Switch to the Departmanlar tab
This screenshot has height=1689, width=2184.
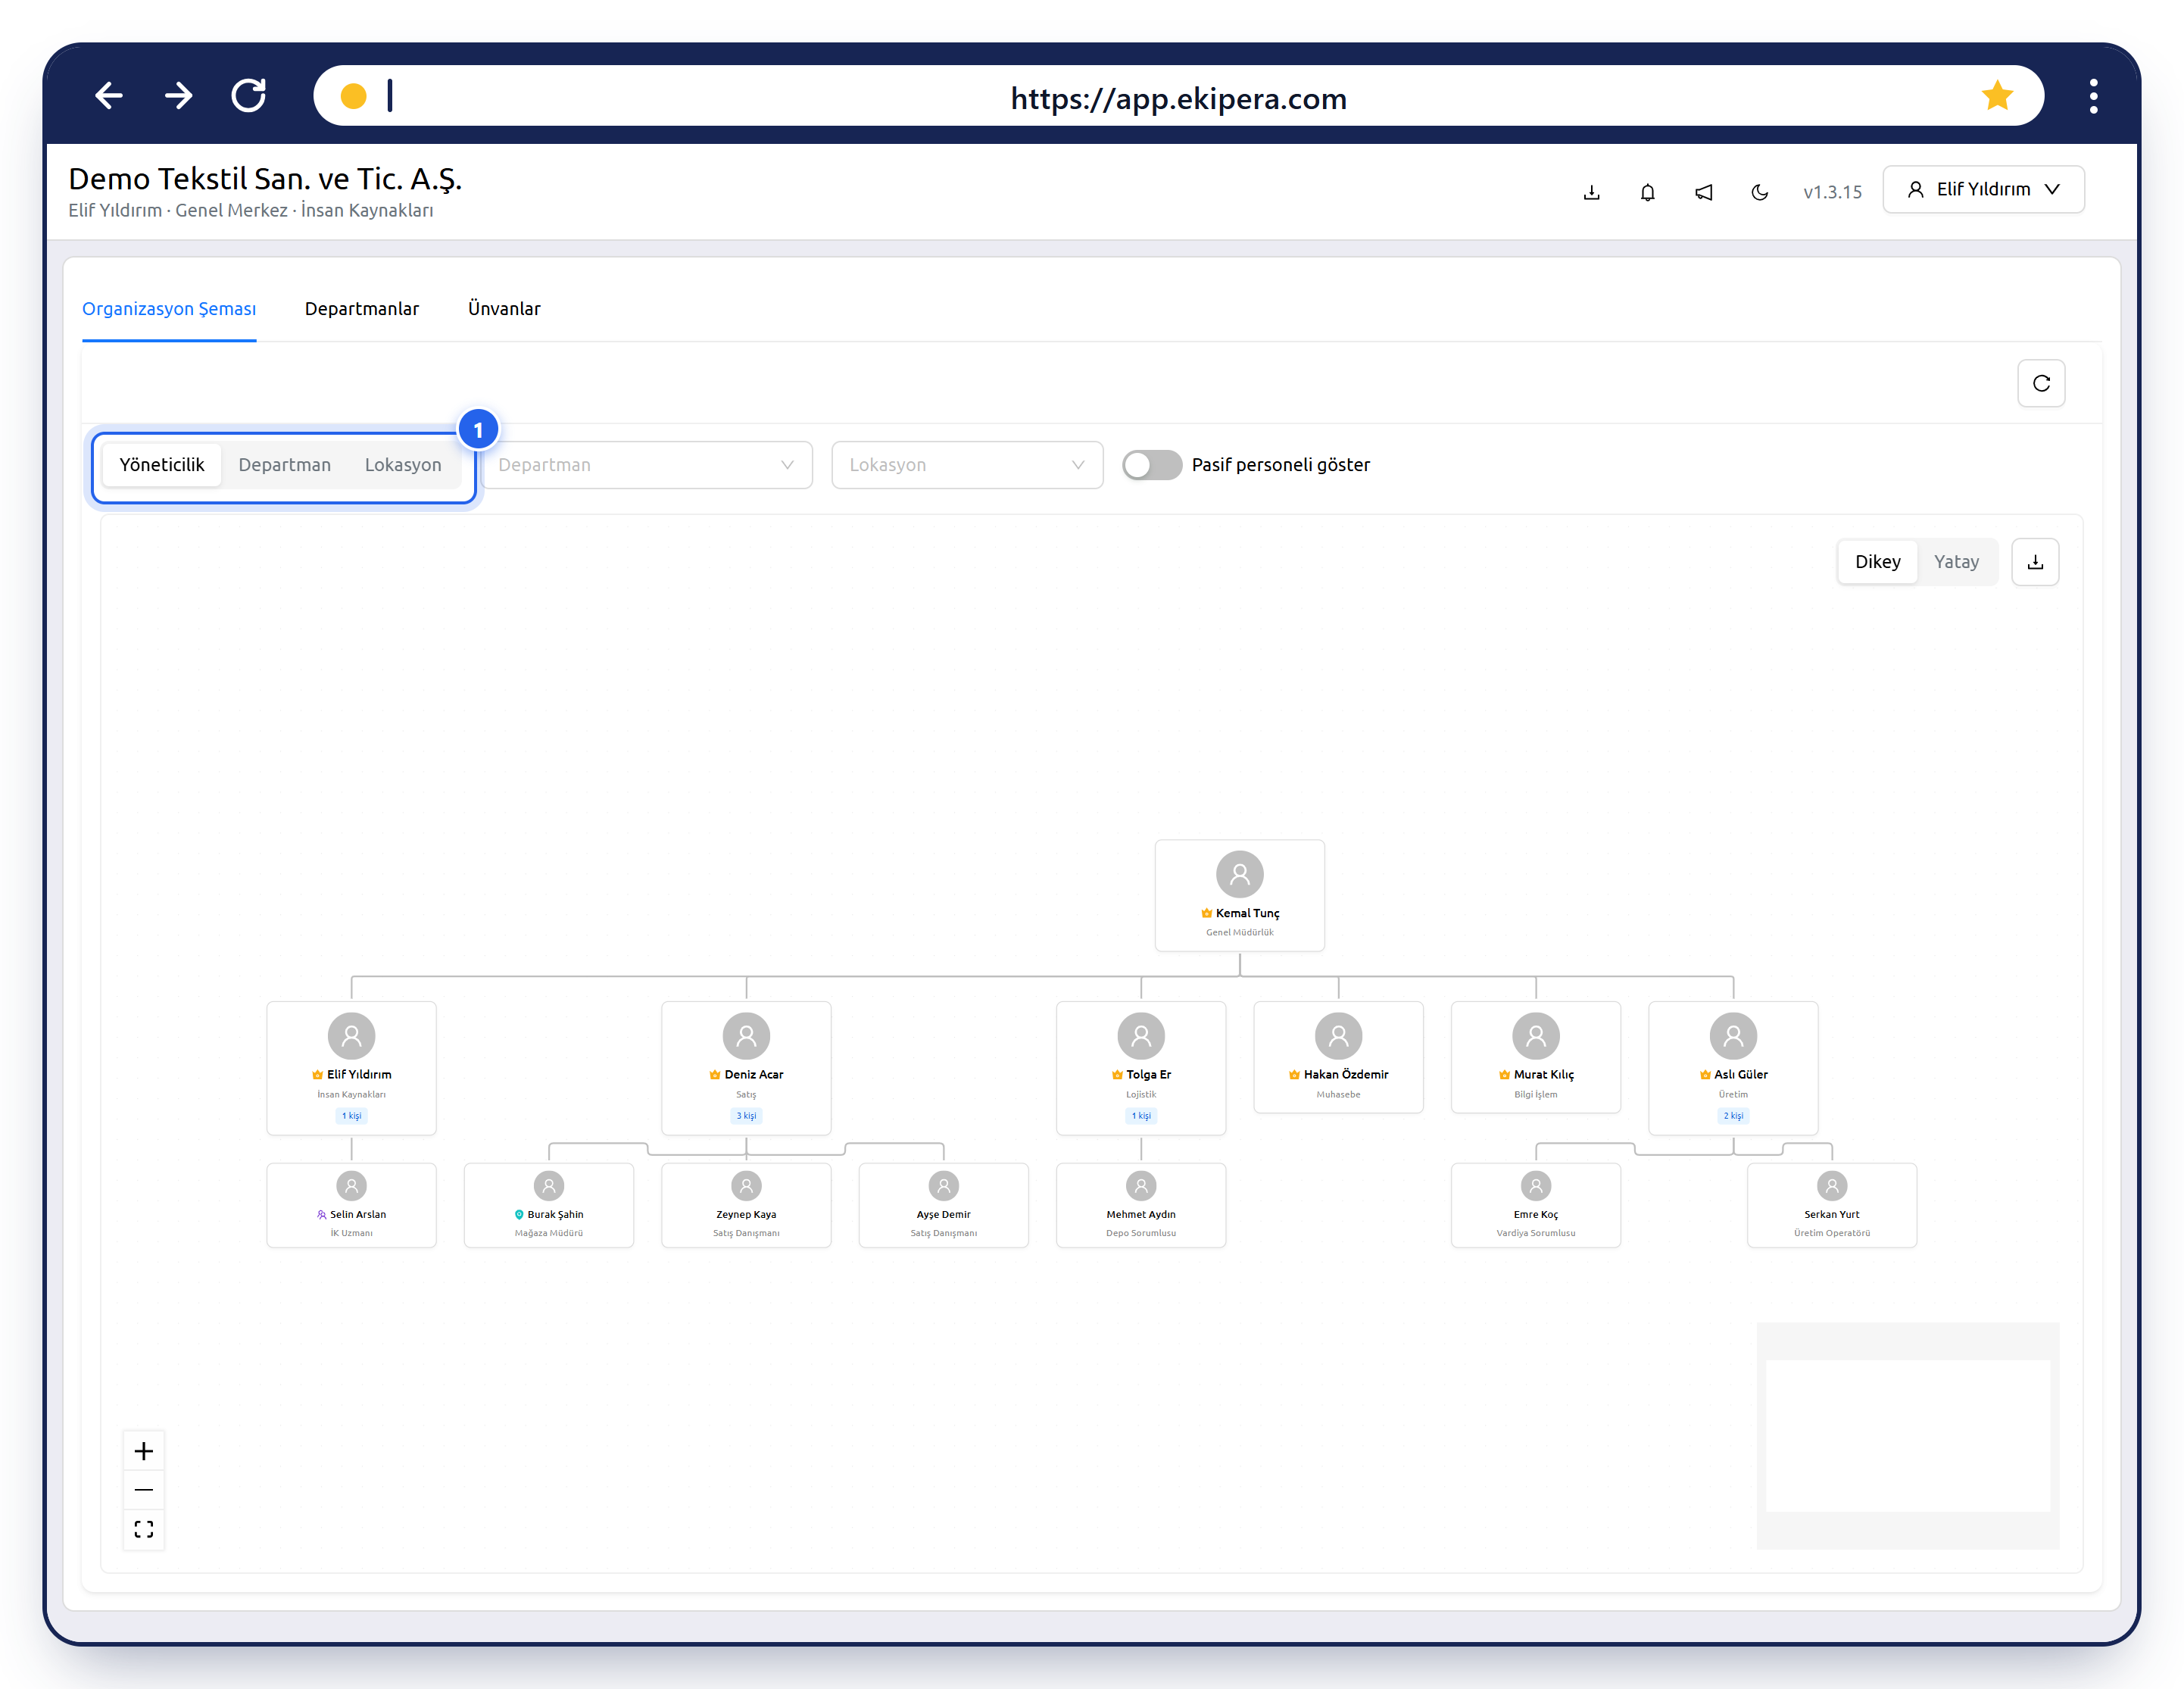pos(362,309)
